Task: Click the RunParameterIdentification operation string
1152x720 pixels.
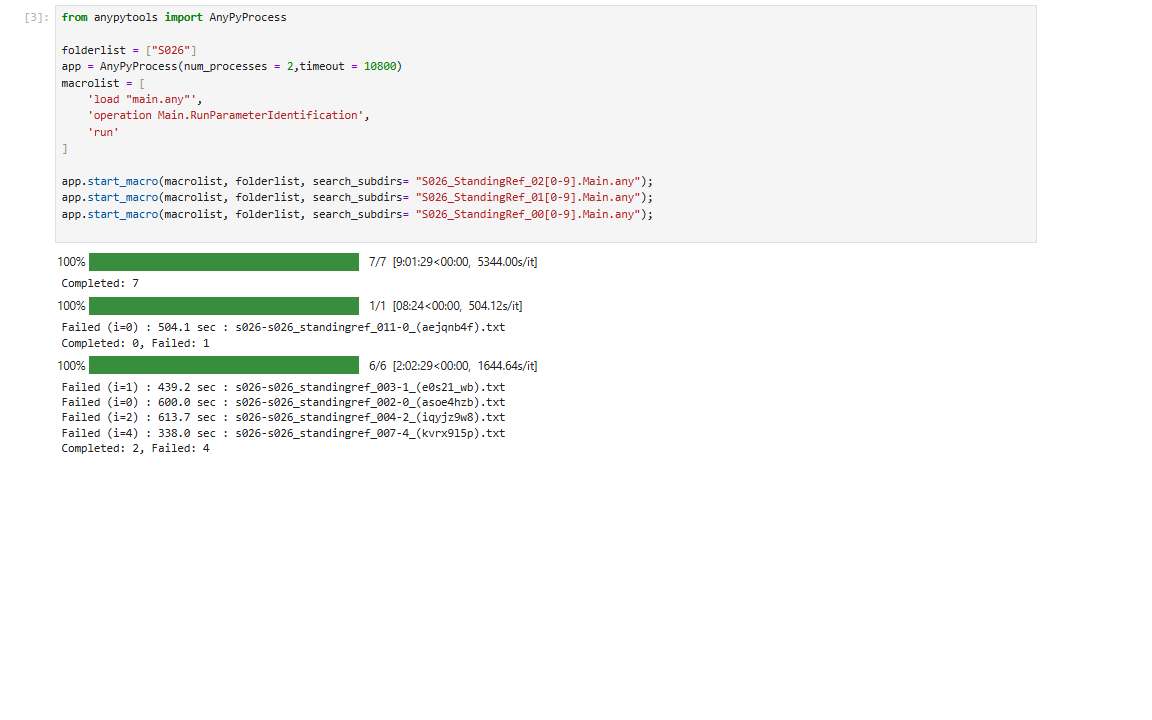Action: (226, 115)
